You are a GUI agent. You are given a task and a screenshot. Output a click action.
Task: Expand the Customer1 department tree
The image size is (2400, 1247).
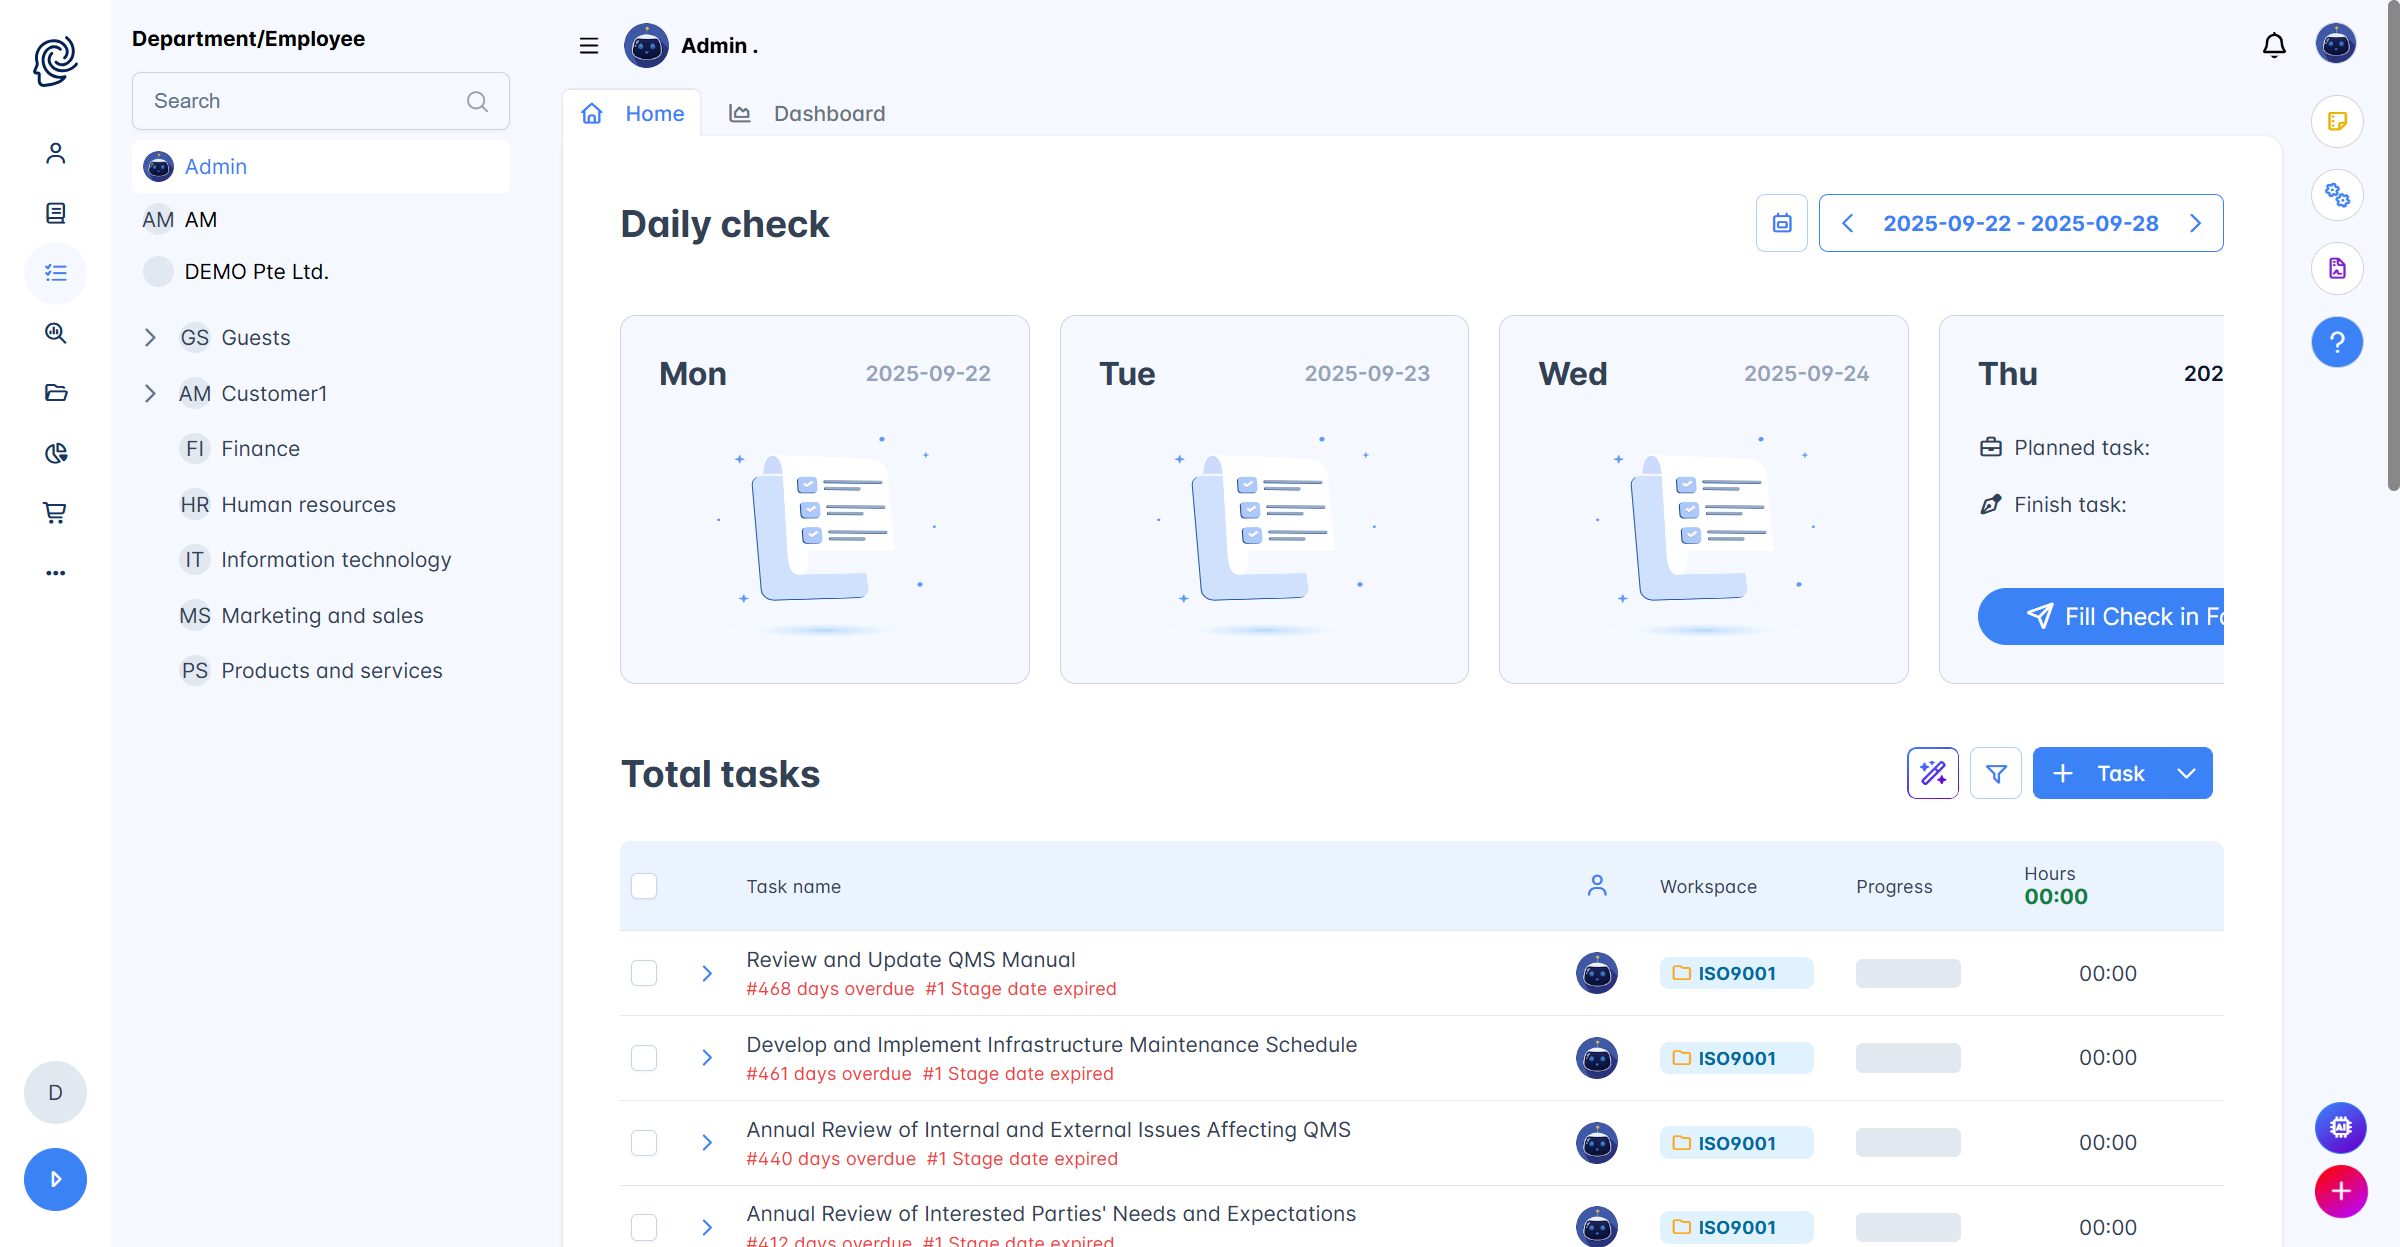[x=150, y=394]
